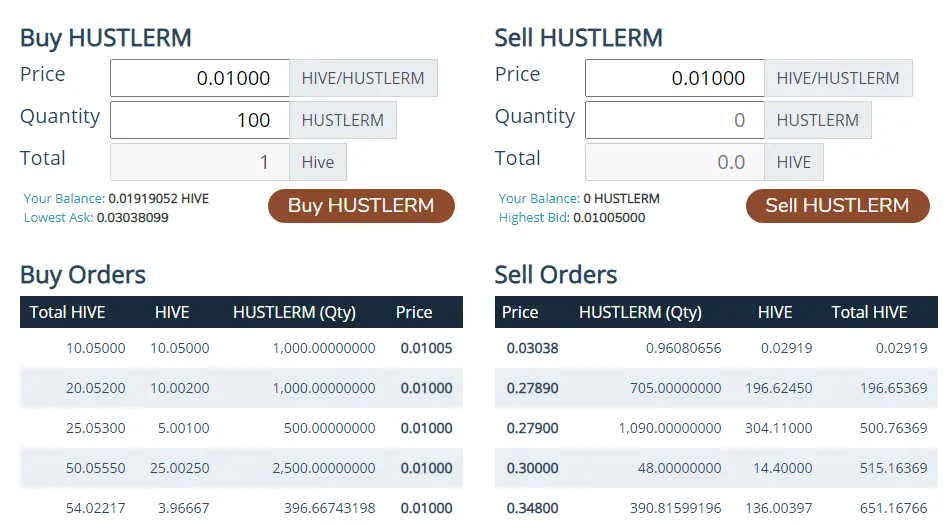Click the HUSTLERM (Qty) header in Buy Orders
This screenshot has width=952, height=525.
click(294, 312)
